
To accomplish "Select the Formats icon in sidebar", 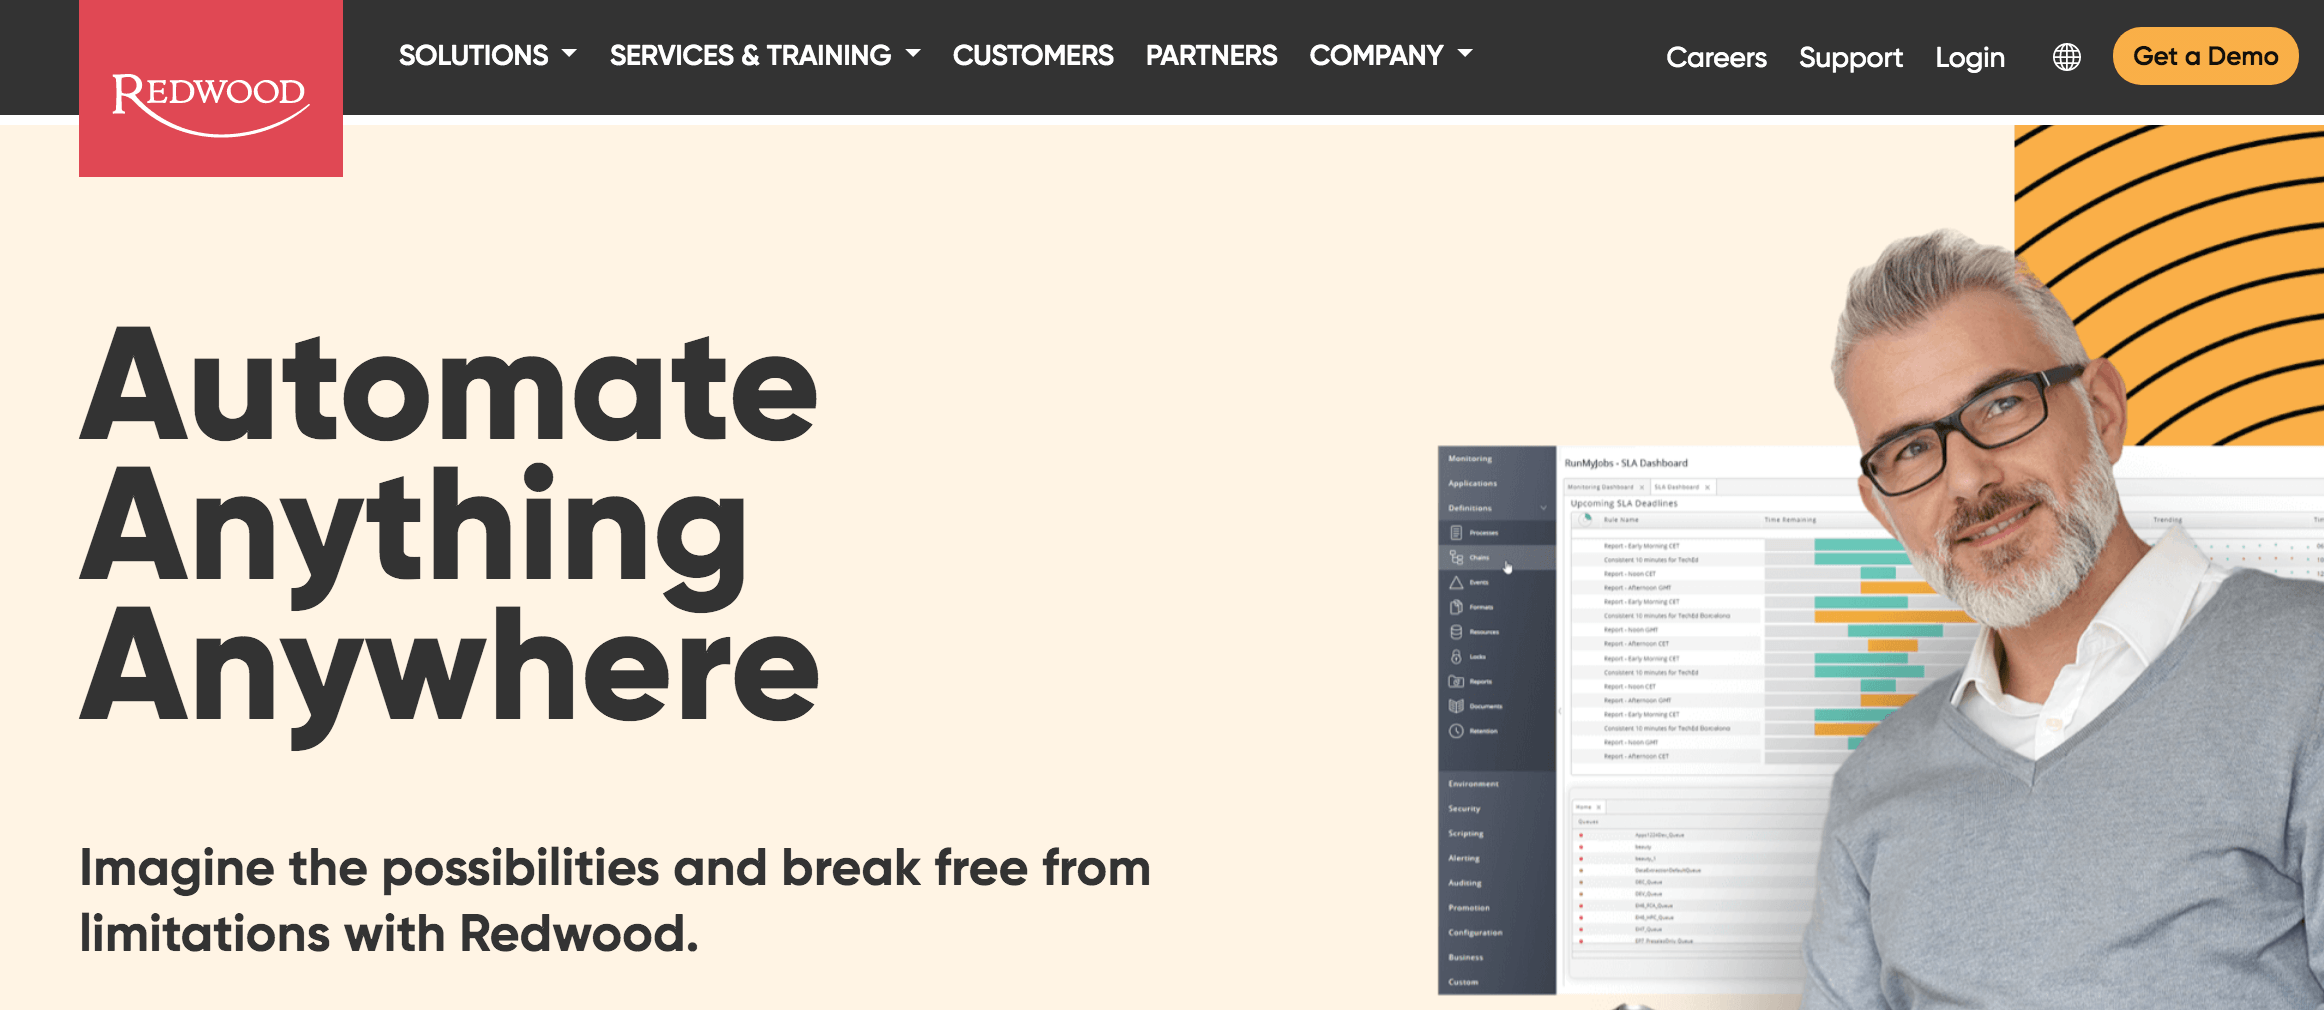I will 1456,607.
